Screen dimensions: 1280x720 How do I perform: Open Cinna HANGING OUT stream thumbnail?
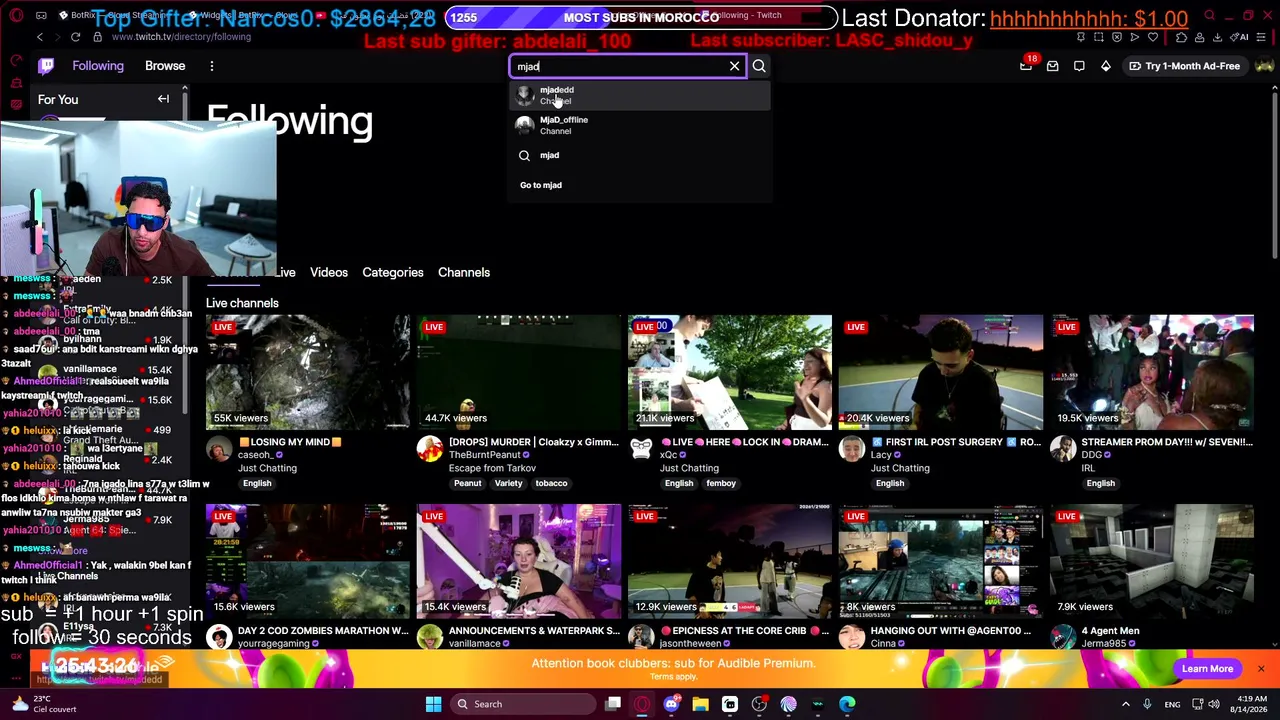(941, 561)
